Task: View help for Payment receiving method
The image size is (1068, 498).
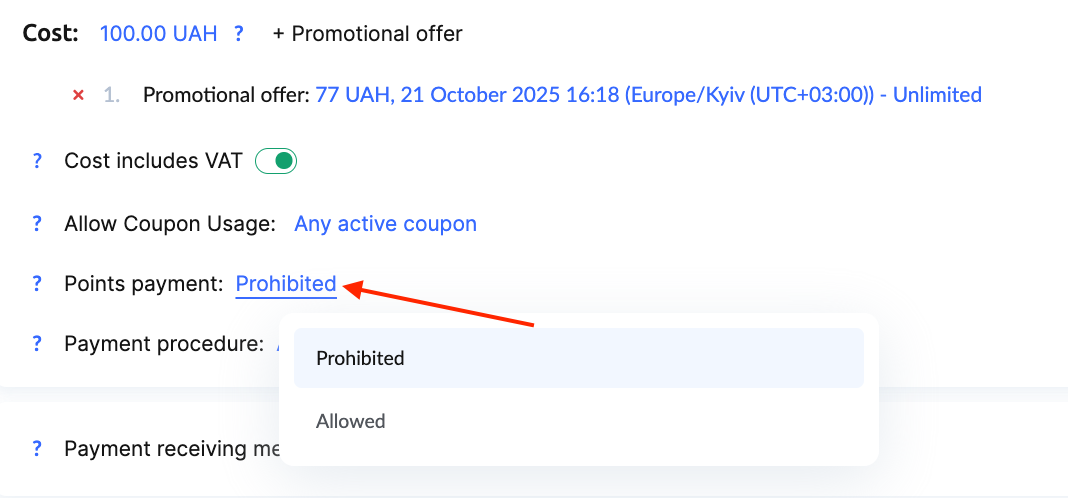Action: (x=37, y=449)
